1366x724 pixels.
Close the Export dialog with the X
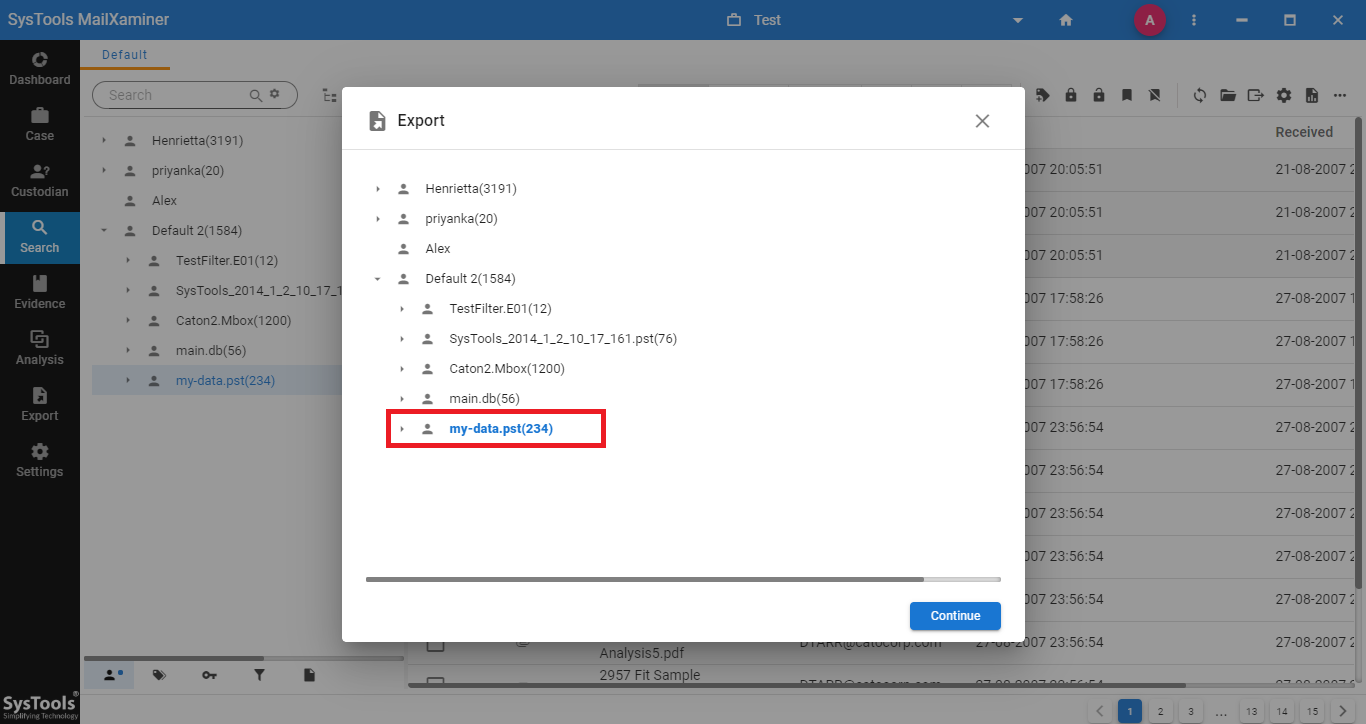[x=982, y=121]
